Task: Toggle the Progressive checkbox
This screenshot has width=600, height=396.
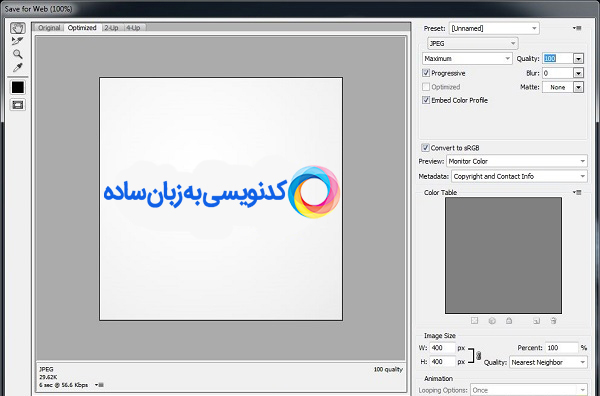Action: coord(426,73)
